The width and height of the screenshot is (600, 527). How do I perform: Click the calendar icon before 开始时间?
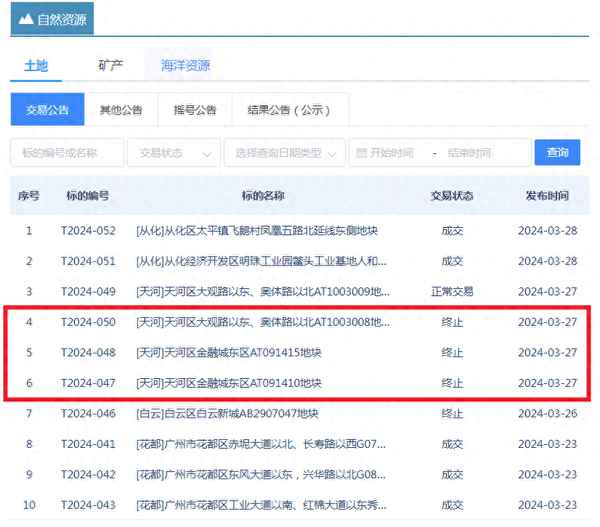[x=361, y=153]
